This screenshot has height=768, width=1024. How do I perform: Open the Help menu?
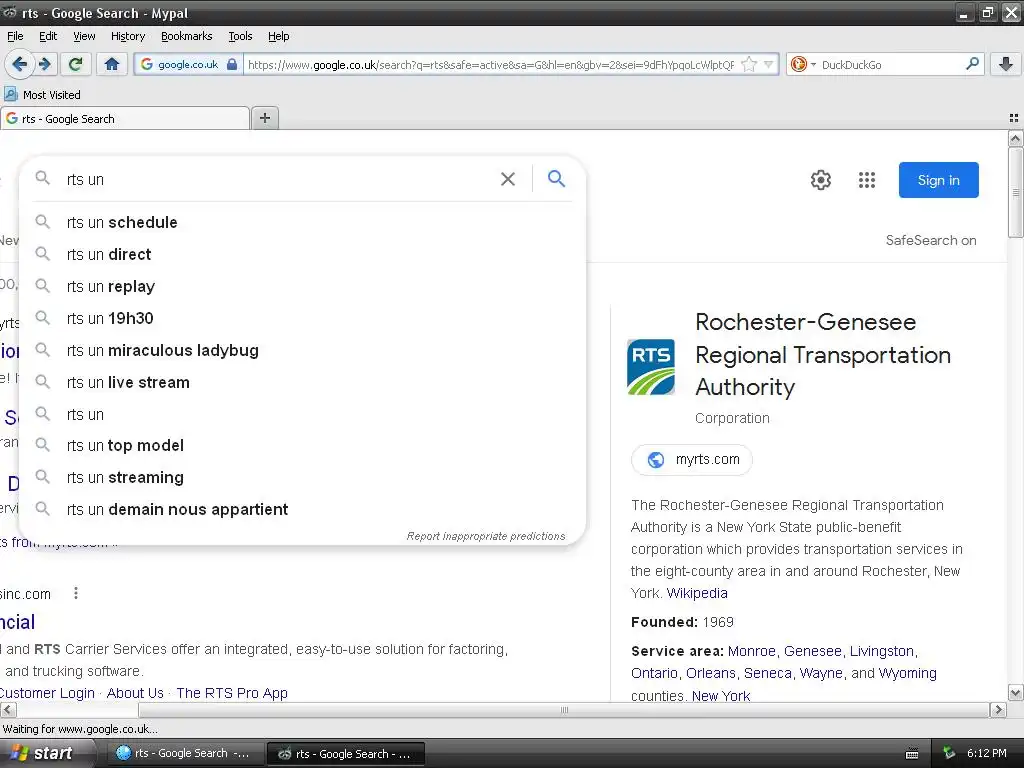point(278,36)
